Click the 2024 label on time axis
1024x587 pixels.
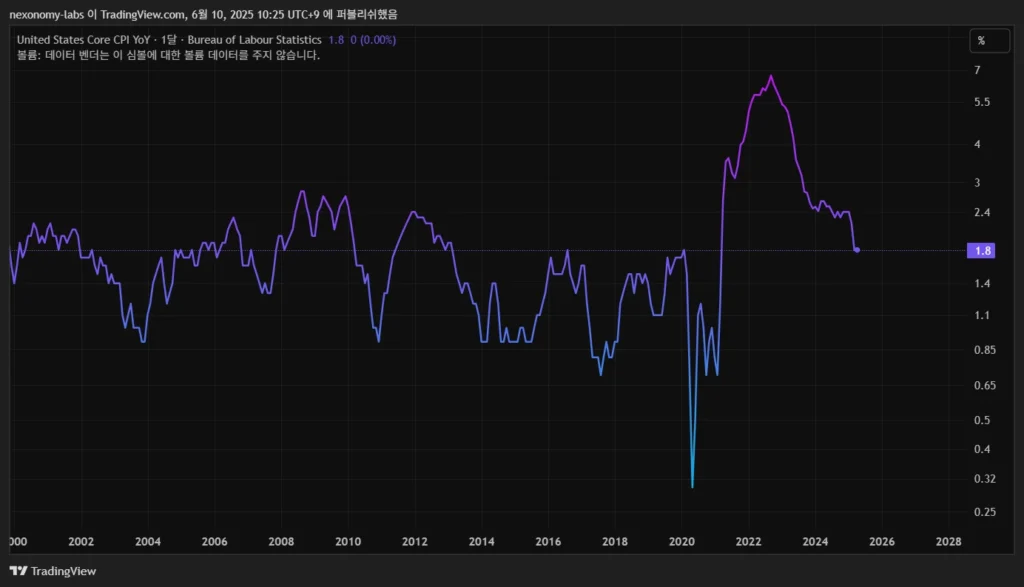click(815, 542)
